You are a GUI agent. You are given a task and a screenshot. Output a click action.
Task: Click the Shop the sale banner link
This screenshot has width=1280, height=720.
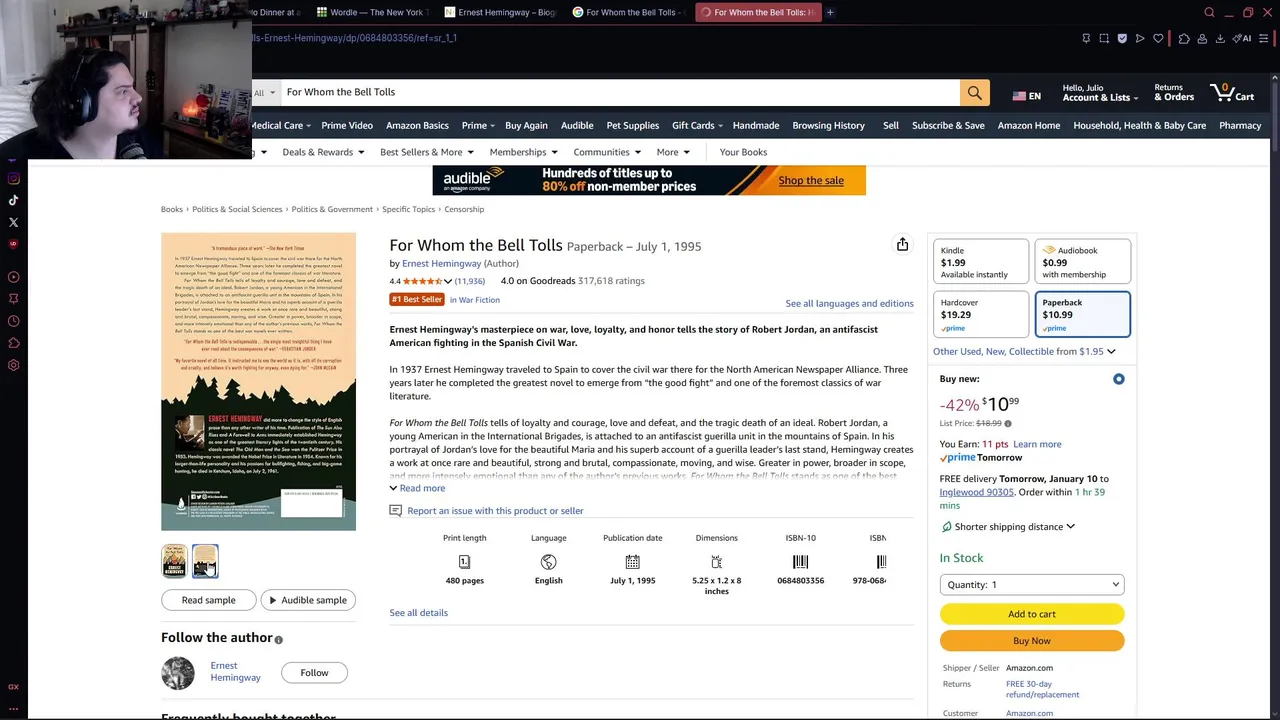coord(811,180)
